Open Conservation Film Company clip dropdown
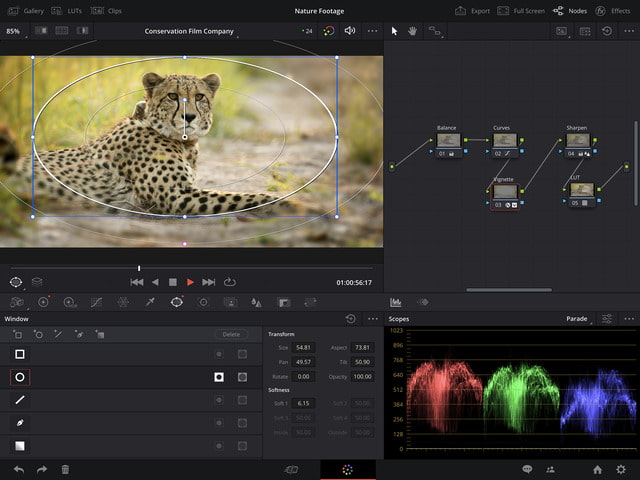The height and width of the screenshot is (480, 640). [x=190, y=31]
